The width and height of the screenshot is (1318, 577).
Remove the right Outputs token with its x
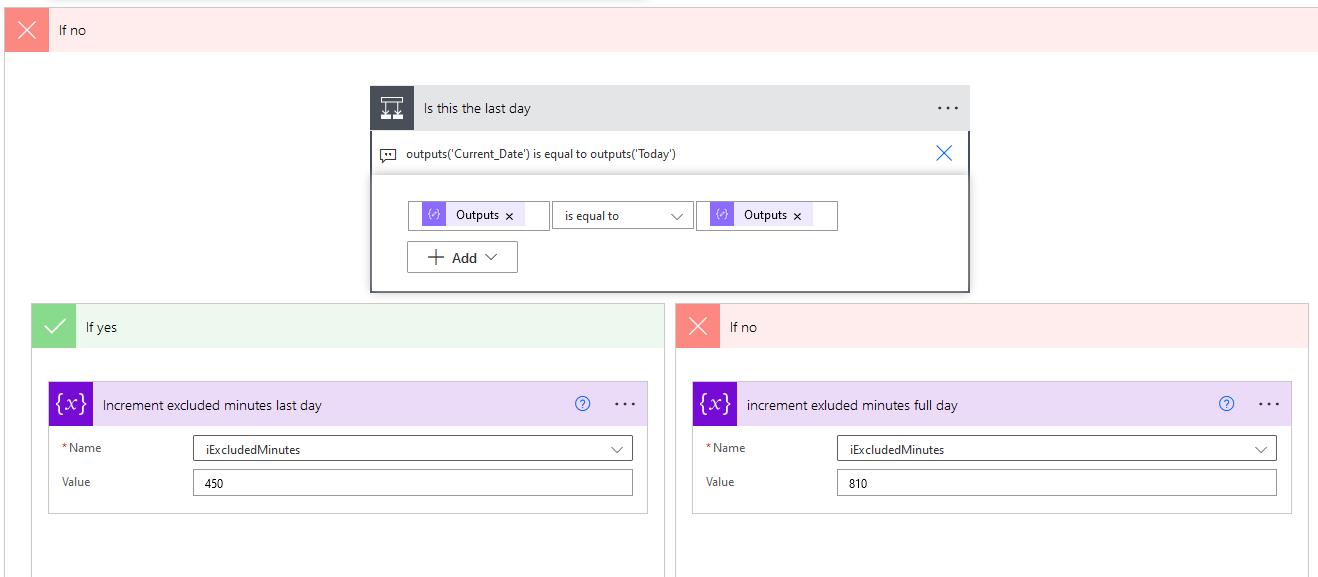click(x=797, y=214)
